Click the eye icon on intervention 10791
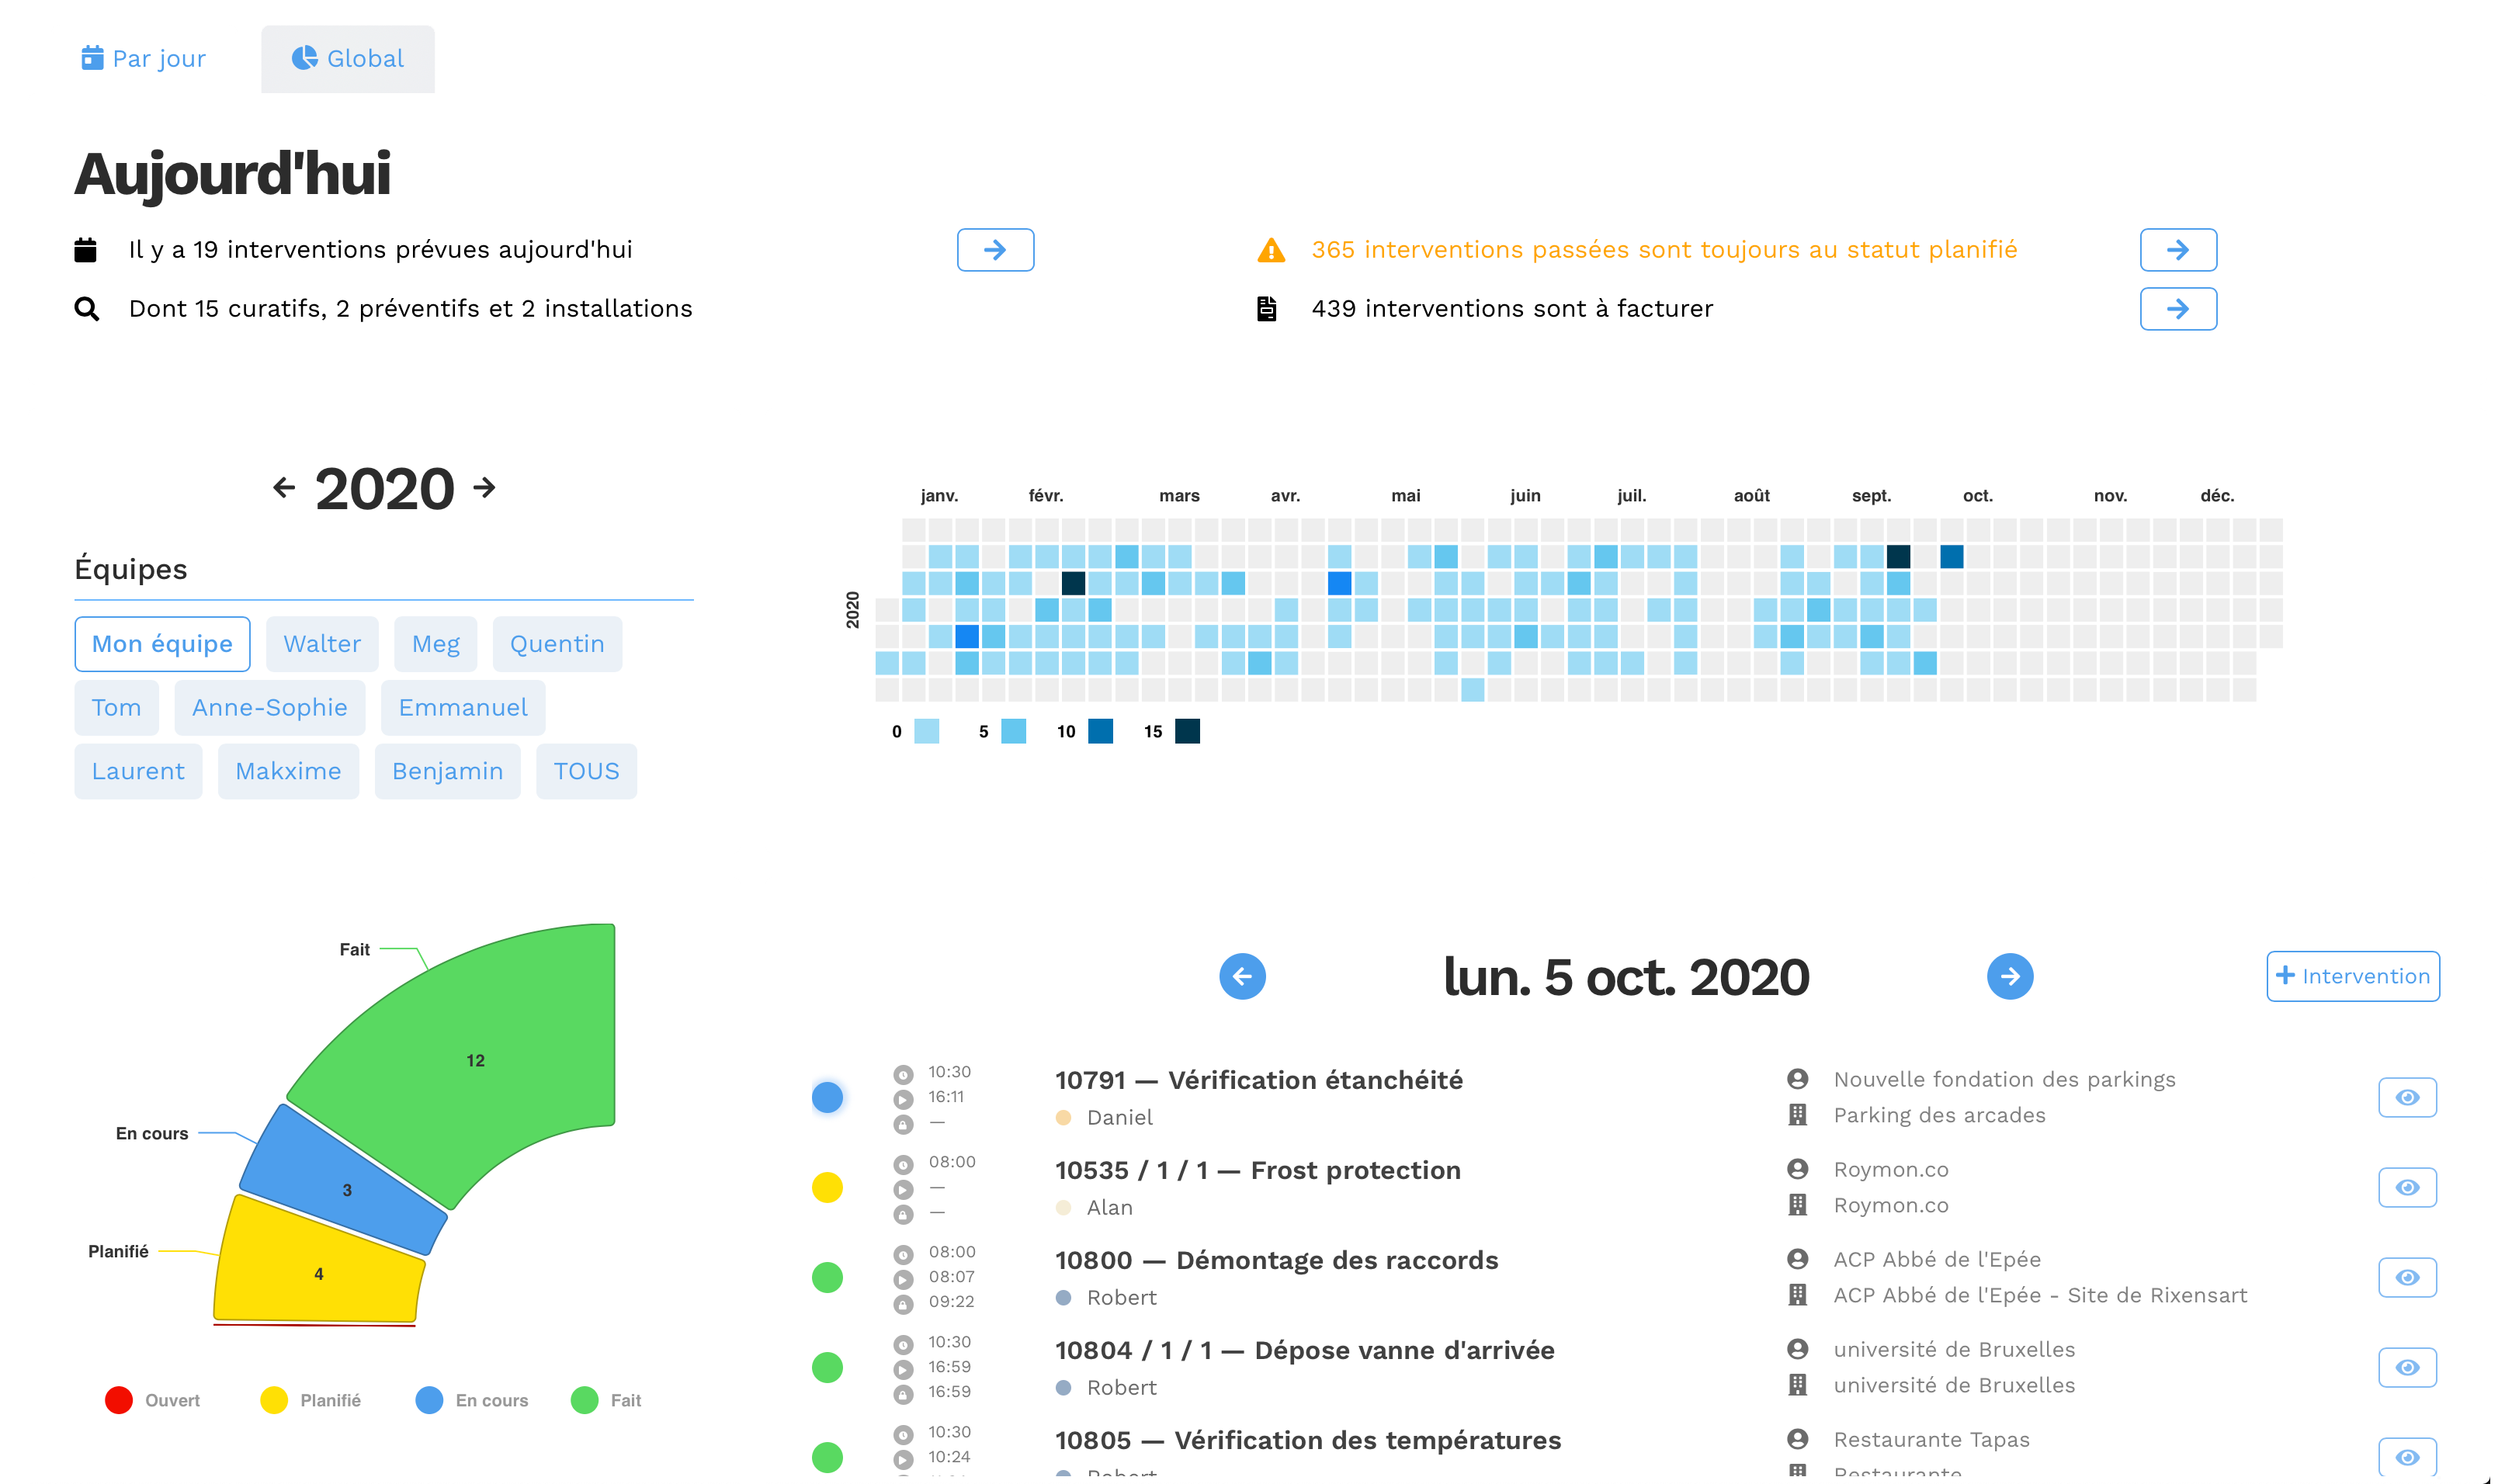The height and width of the screenshot is (1484, 2512). tap(2406, 1097)
